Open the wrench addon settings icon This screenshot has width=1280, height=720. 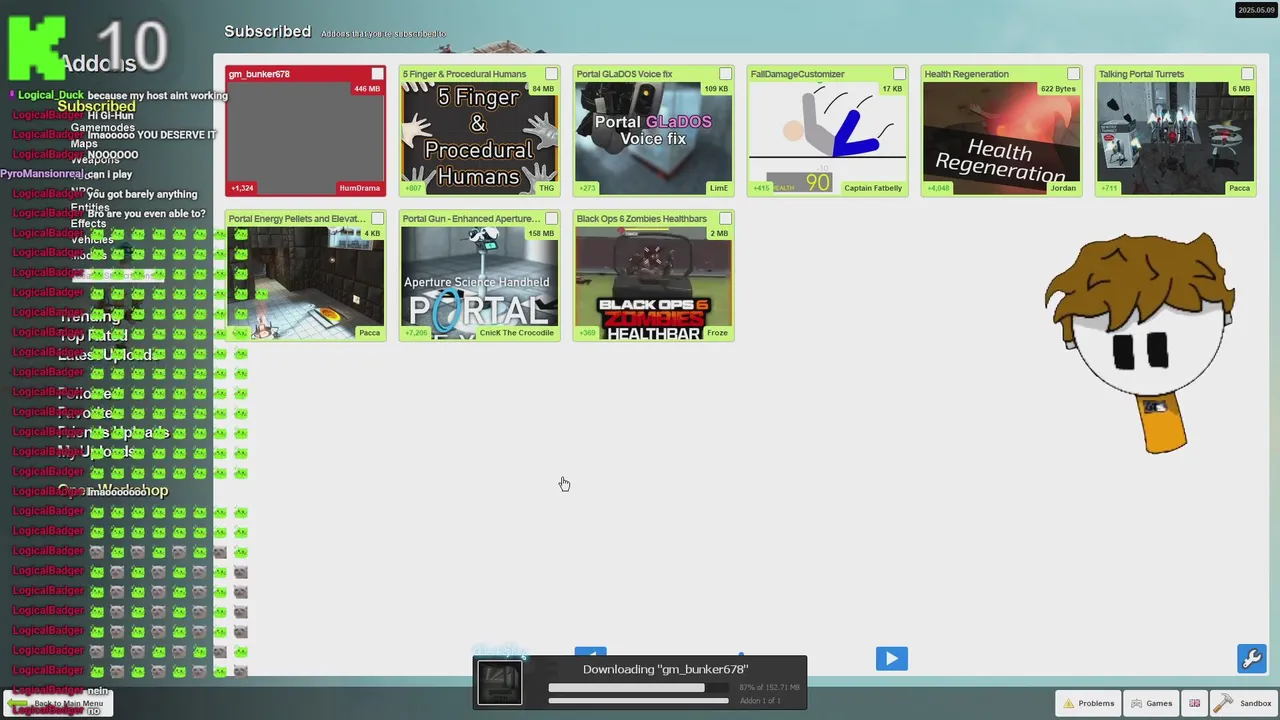[1252, 658]
